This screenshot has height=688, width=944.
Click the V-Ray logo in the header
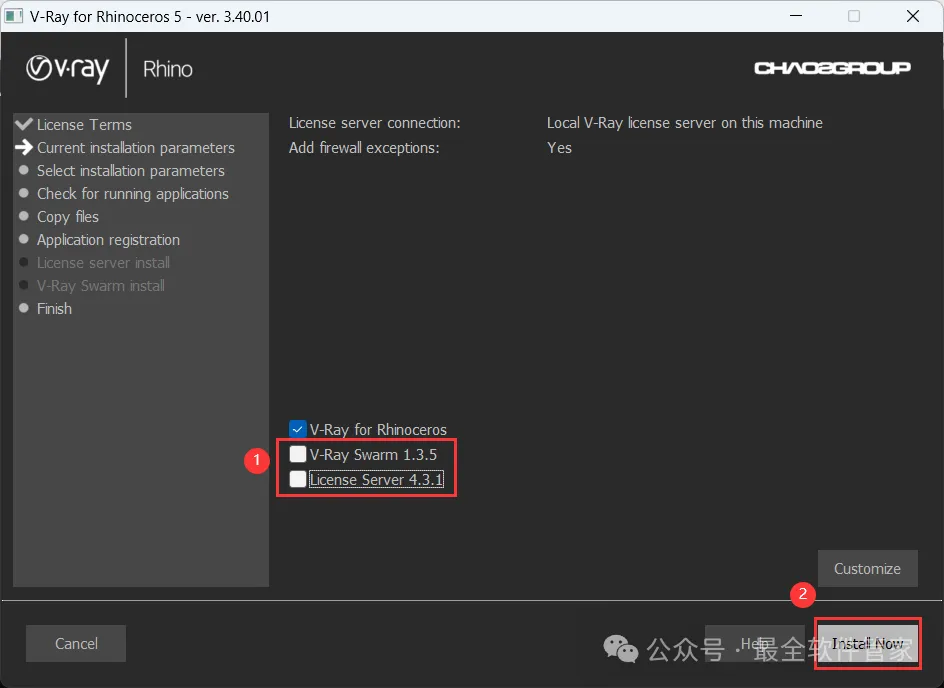[x=67, y=69]
